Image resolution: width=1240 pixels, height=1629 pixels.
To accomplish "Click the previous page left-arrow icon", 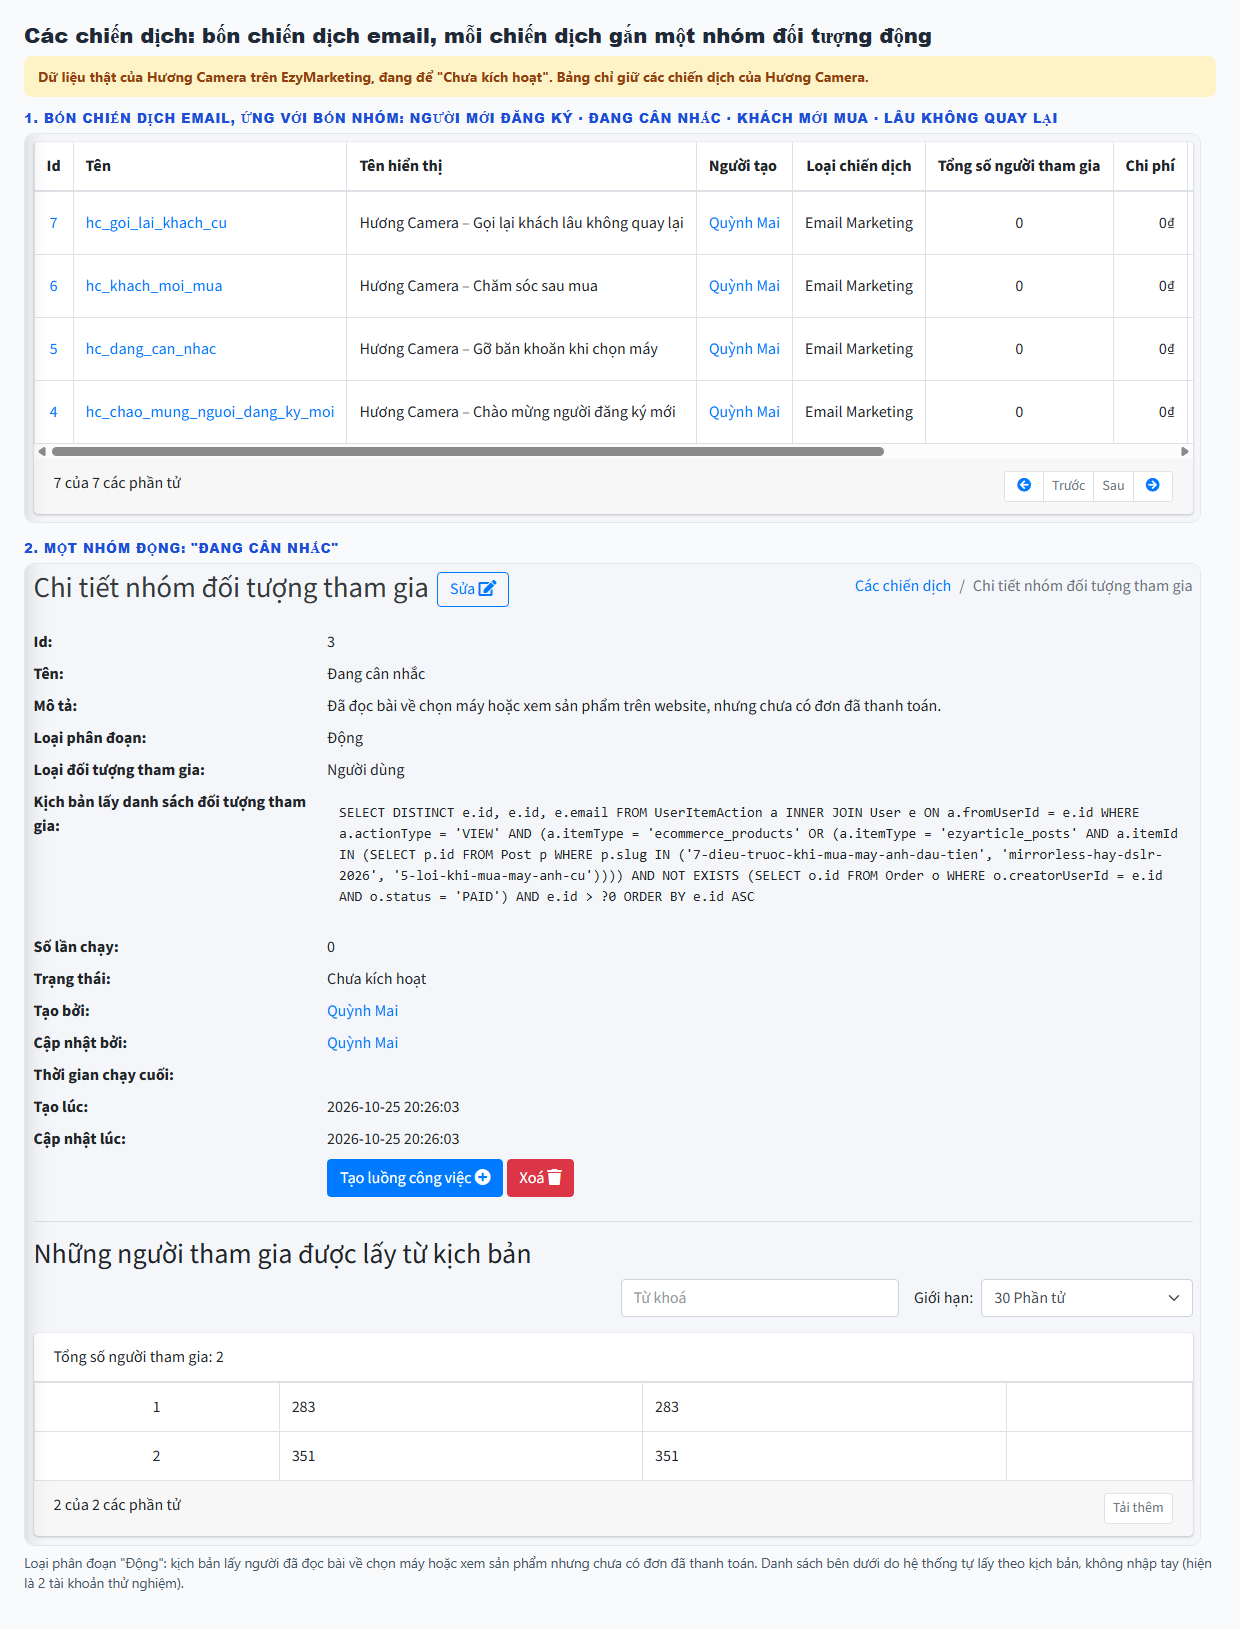I will pyautogui.click(x=1024, y=485).
